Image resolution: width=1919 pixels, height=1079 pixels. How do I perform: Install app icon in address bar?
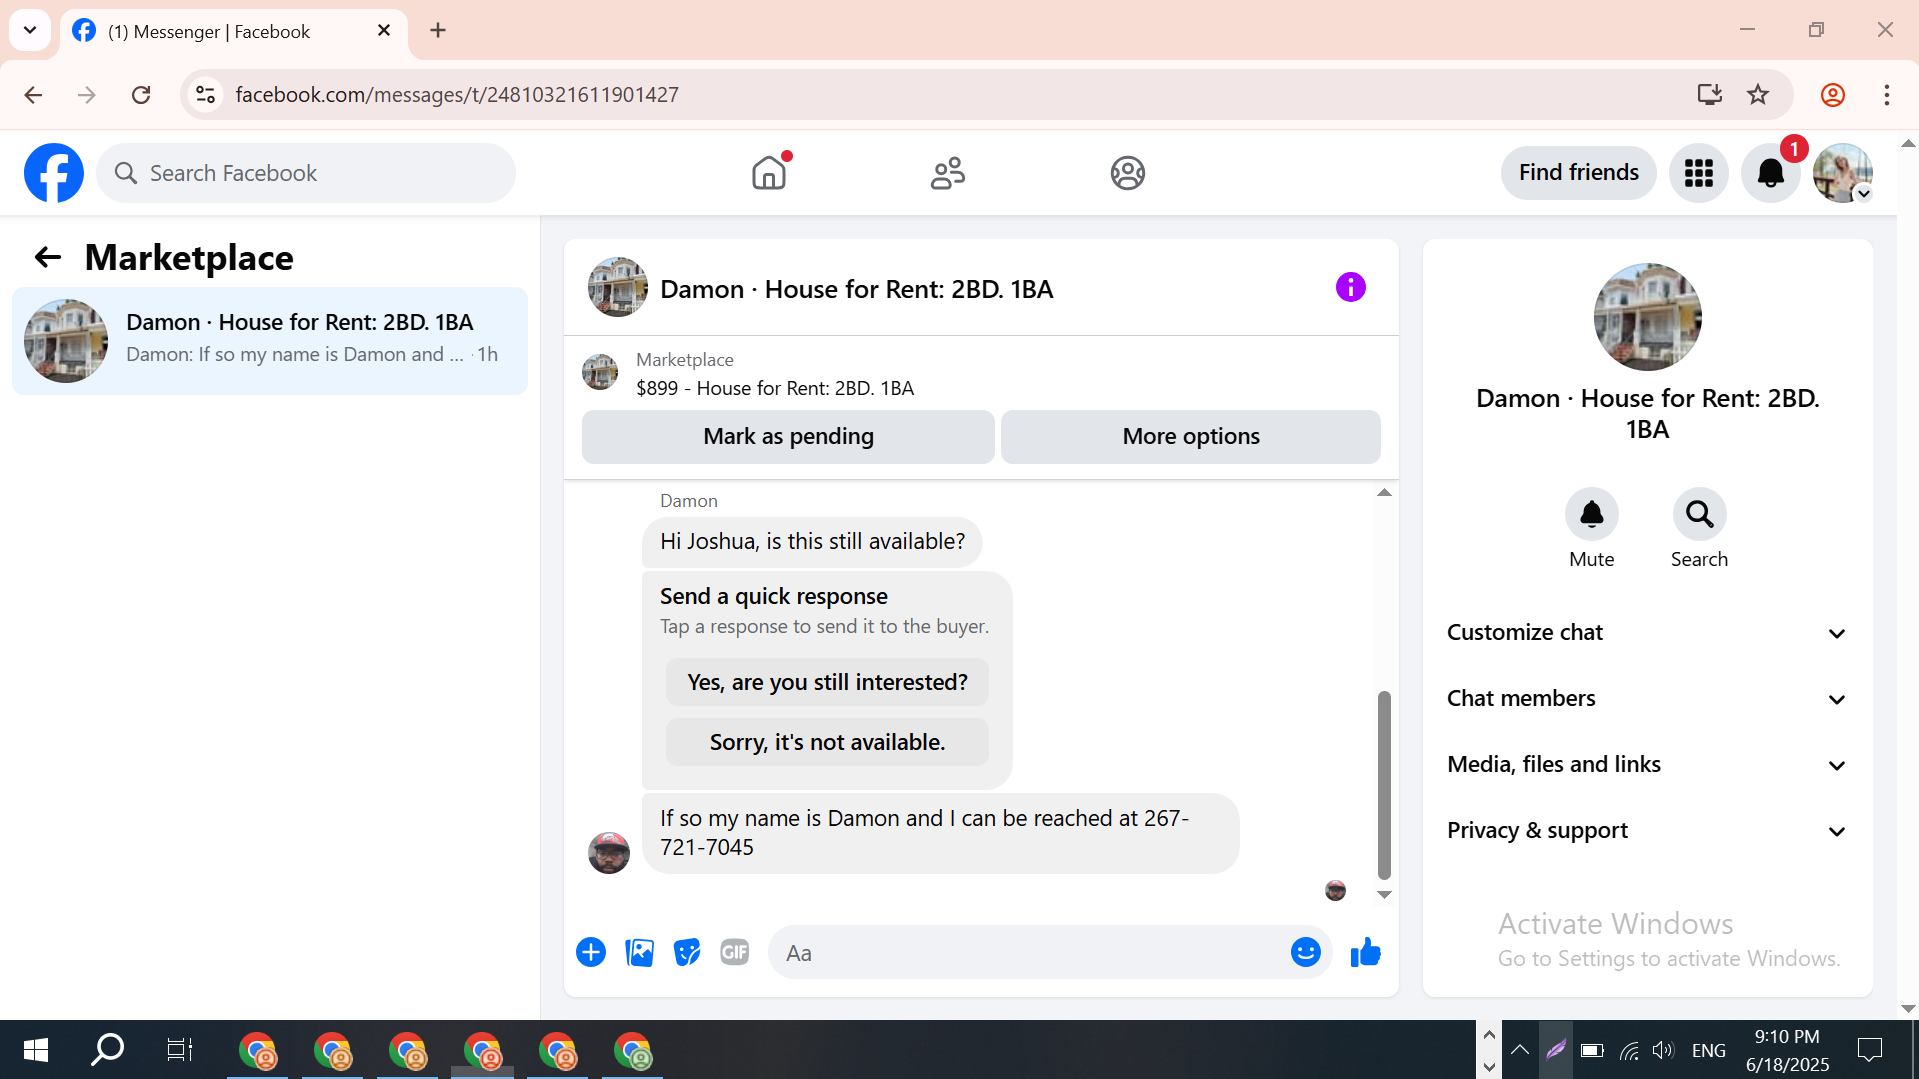click(1710, 95)
